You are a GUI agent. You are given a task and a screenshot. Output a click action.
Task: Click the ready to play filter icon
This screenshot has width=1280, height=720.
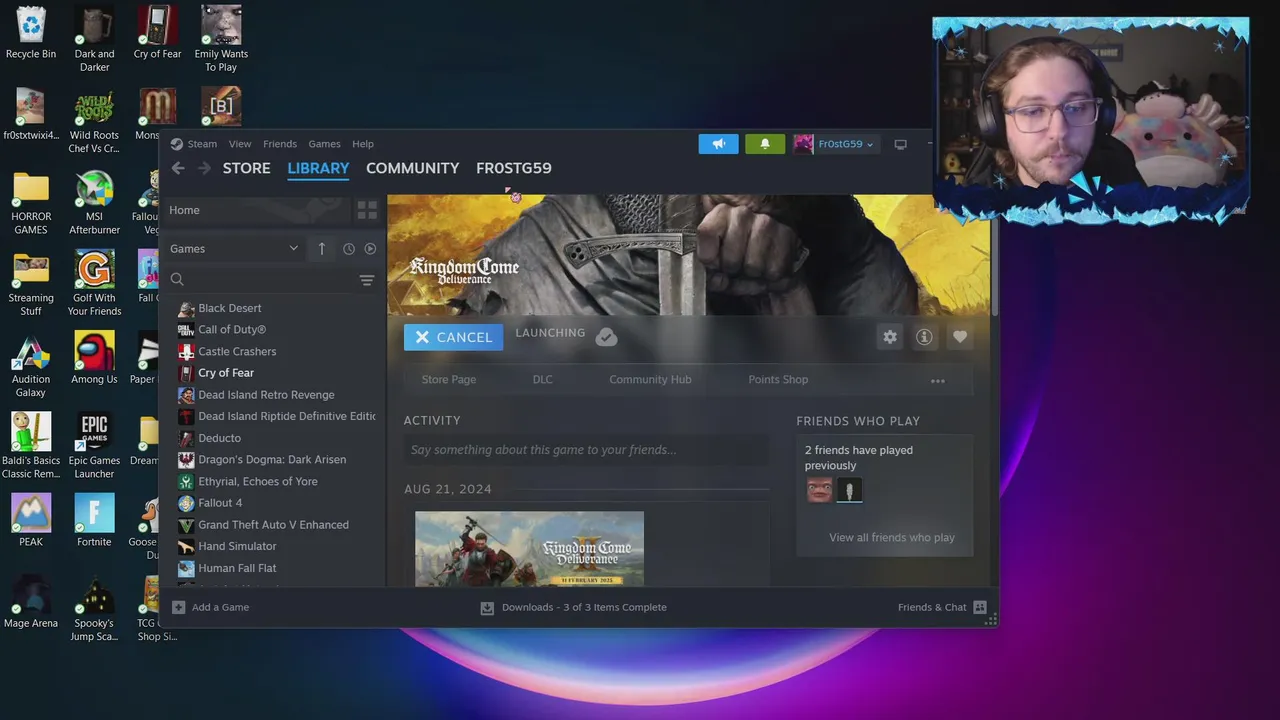[x=370, y=249]
